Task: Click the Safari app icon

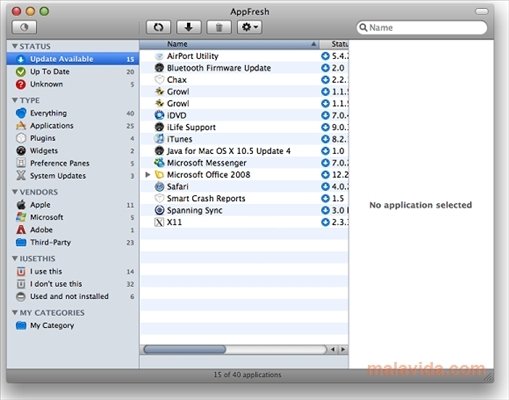Action: (159, 186)
